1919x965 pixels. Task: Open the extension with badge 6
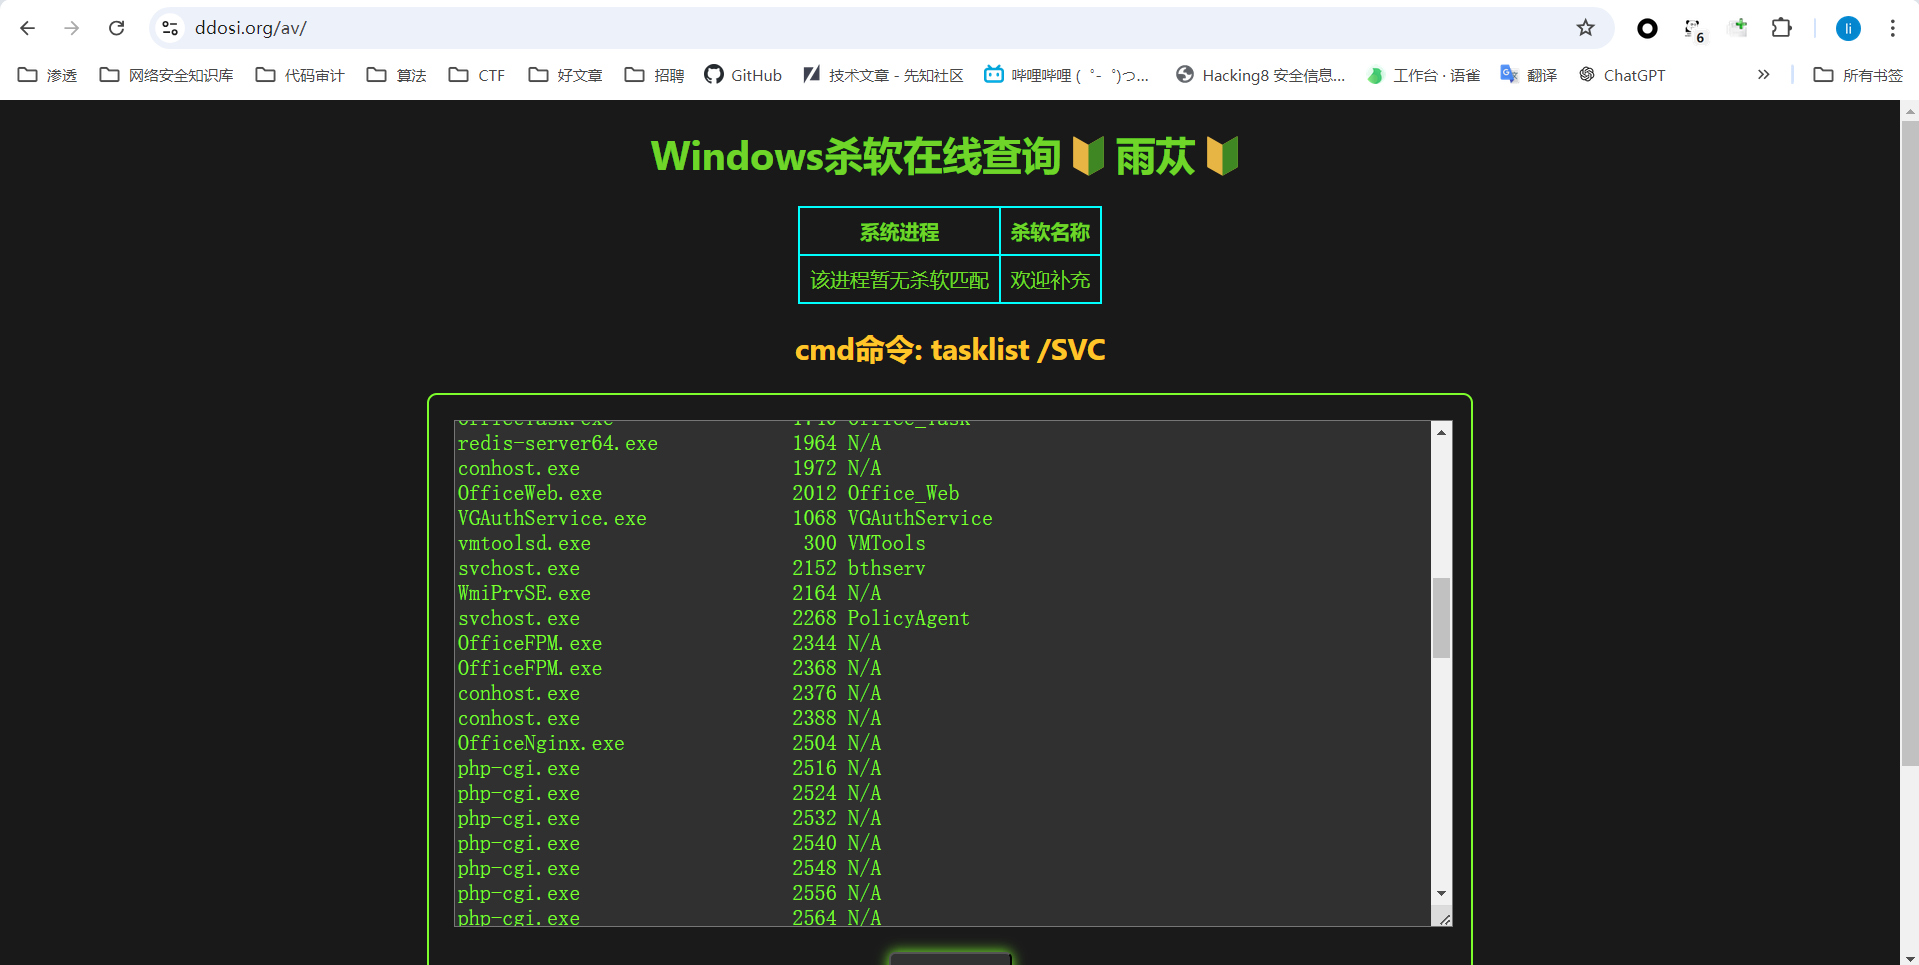tap(1694, 29)
